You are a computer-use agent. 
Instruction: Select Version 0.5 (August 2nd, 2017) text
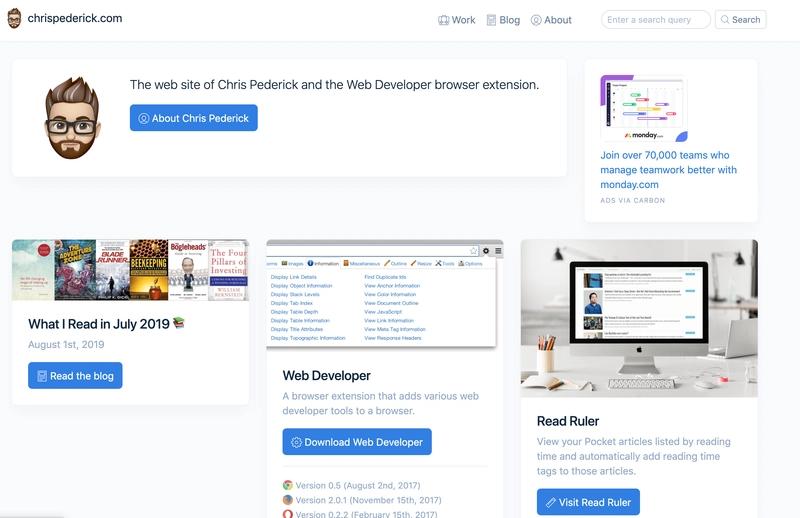click(358, 485)
